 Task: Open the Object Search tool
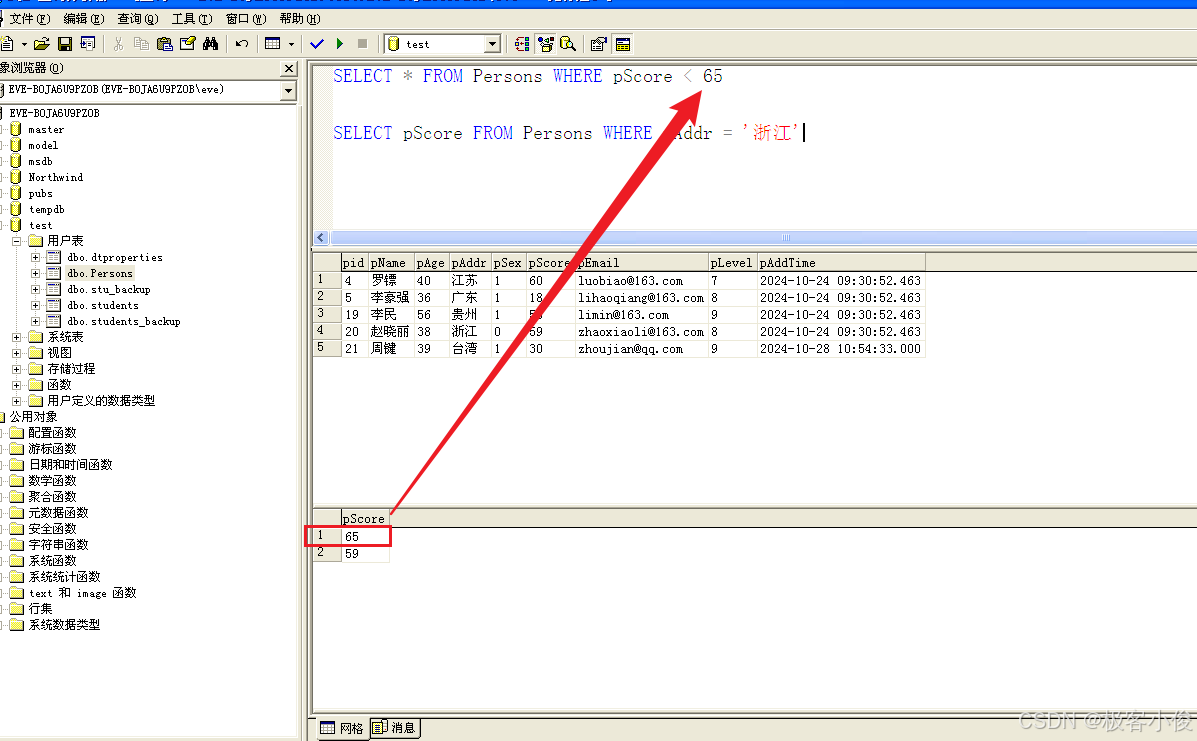click(568, 44)
